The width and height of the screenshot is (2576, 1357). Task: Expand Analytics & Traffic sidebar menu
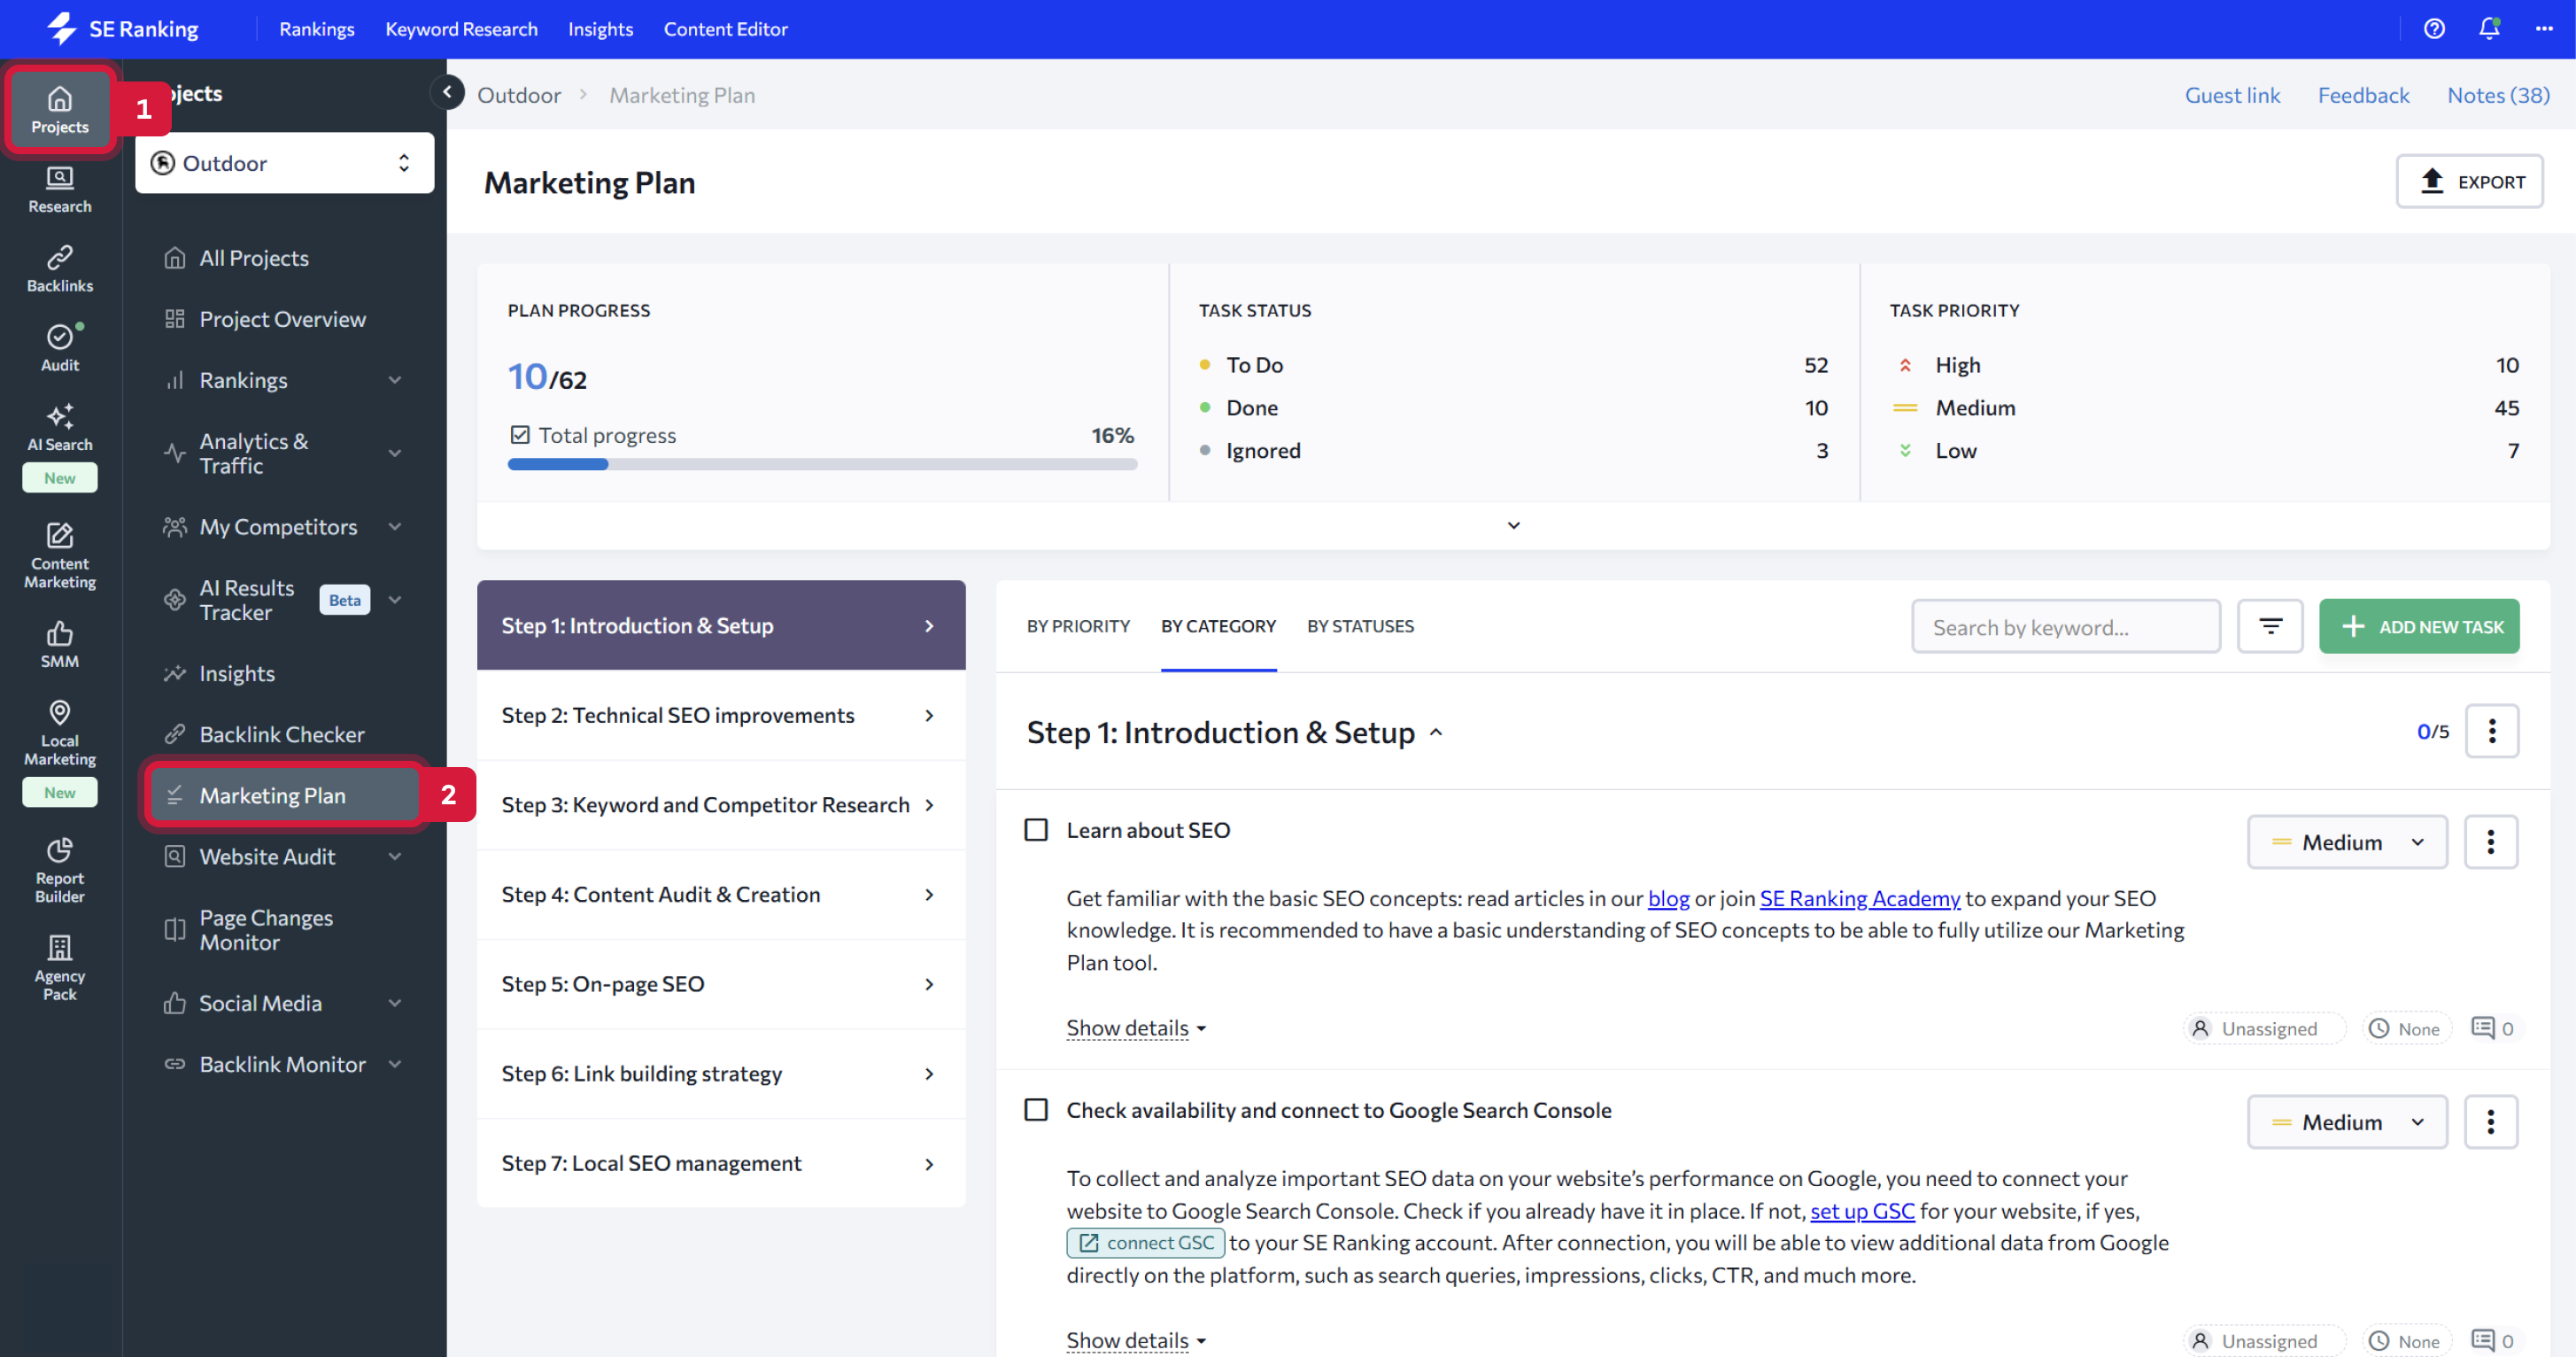pos(395,453)
